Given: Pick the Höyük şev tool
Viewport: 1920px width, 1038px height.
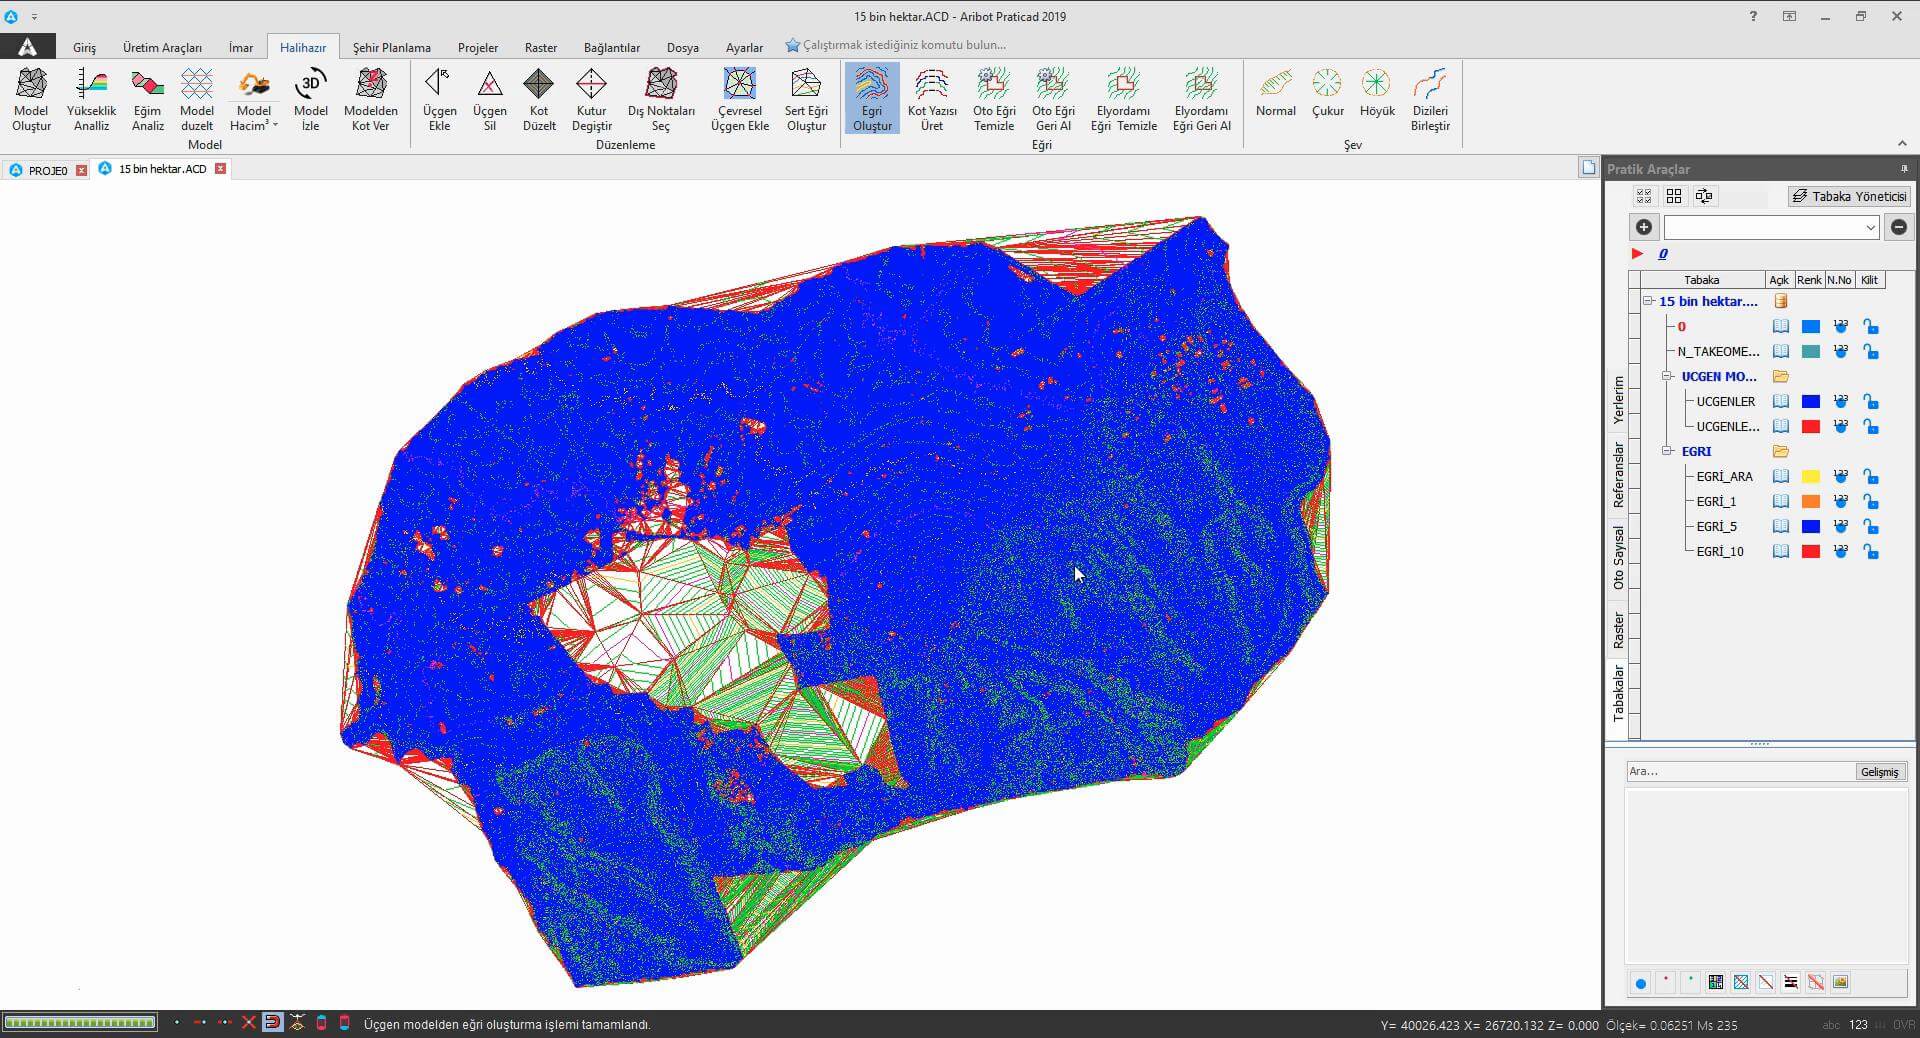Looking at the screenshot, I should (1377, 94).
